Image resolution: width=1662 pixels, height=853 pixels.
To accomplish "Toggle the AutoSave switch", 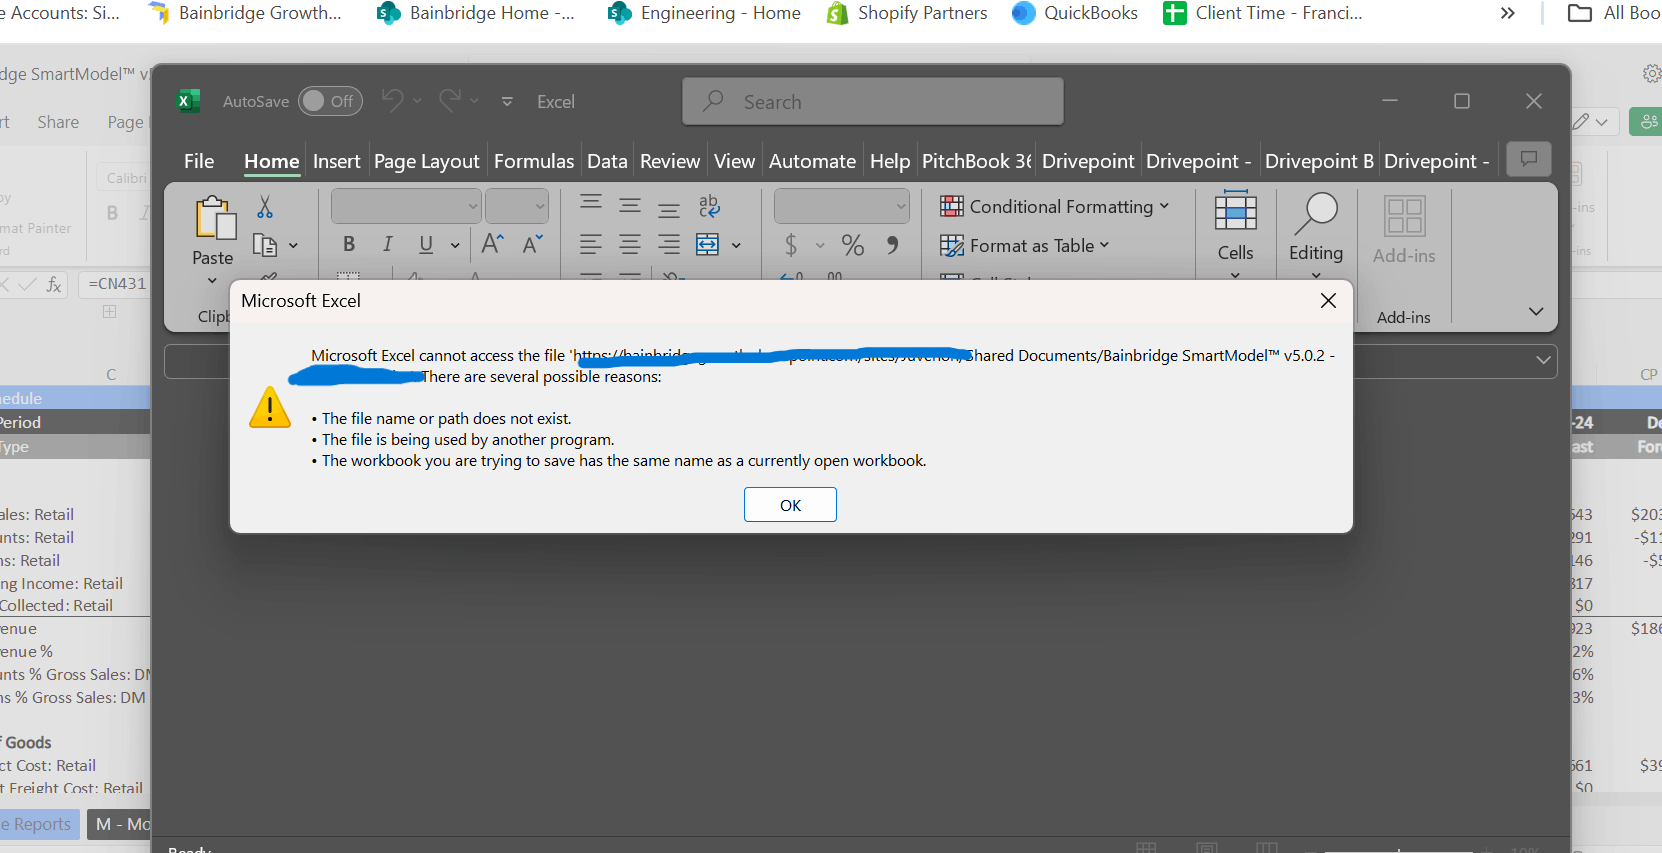I will click(330, 101).
